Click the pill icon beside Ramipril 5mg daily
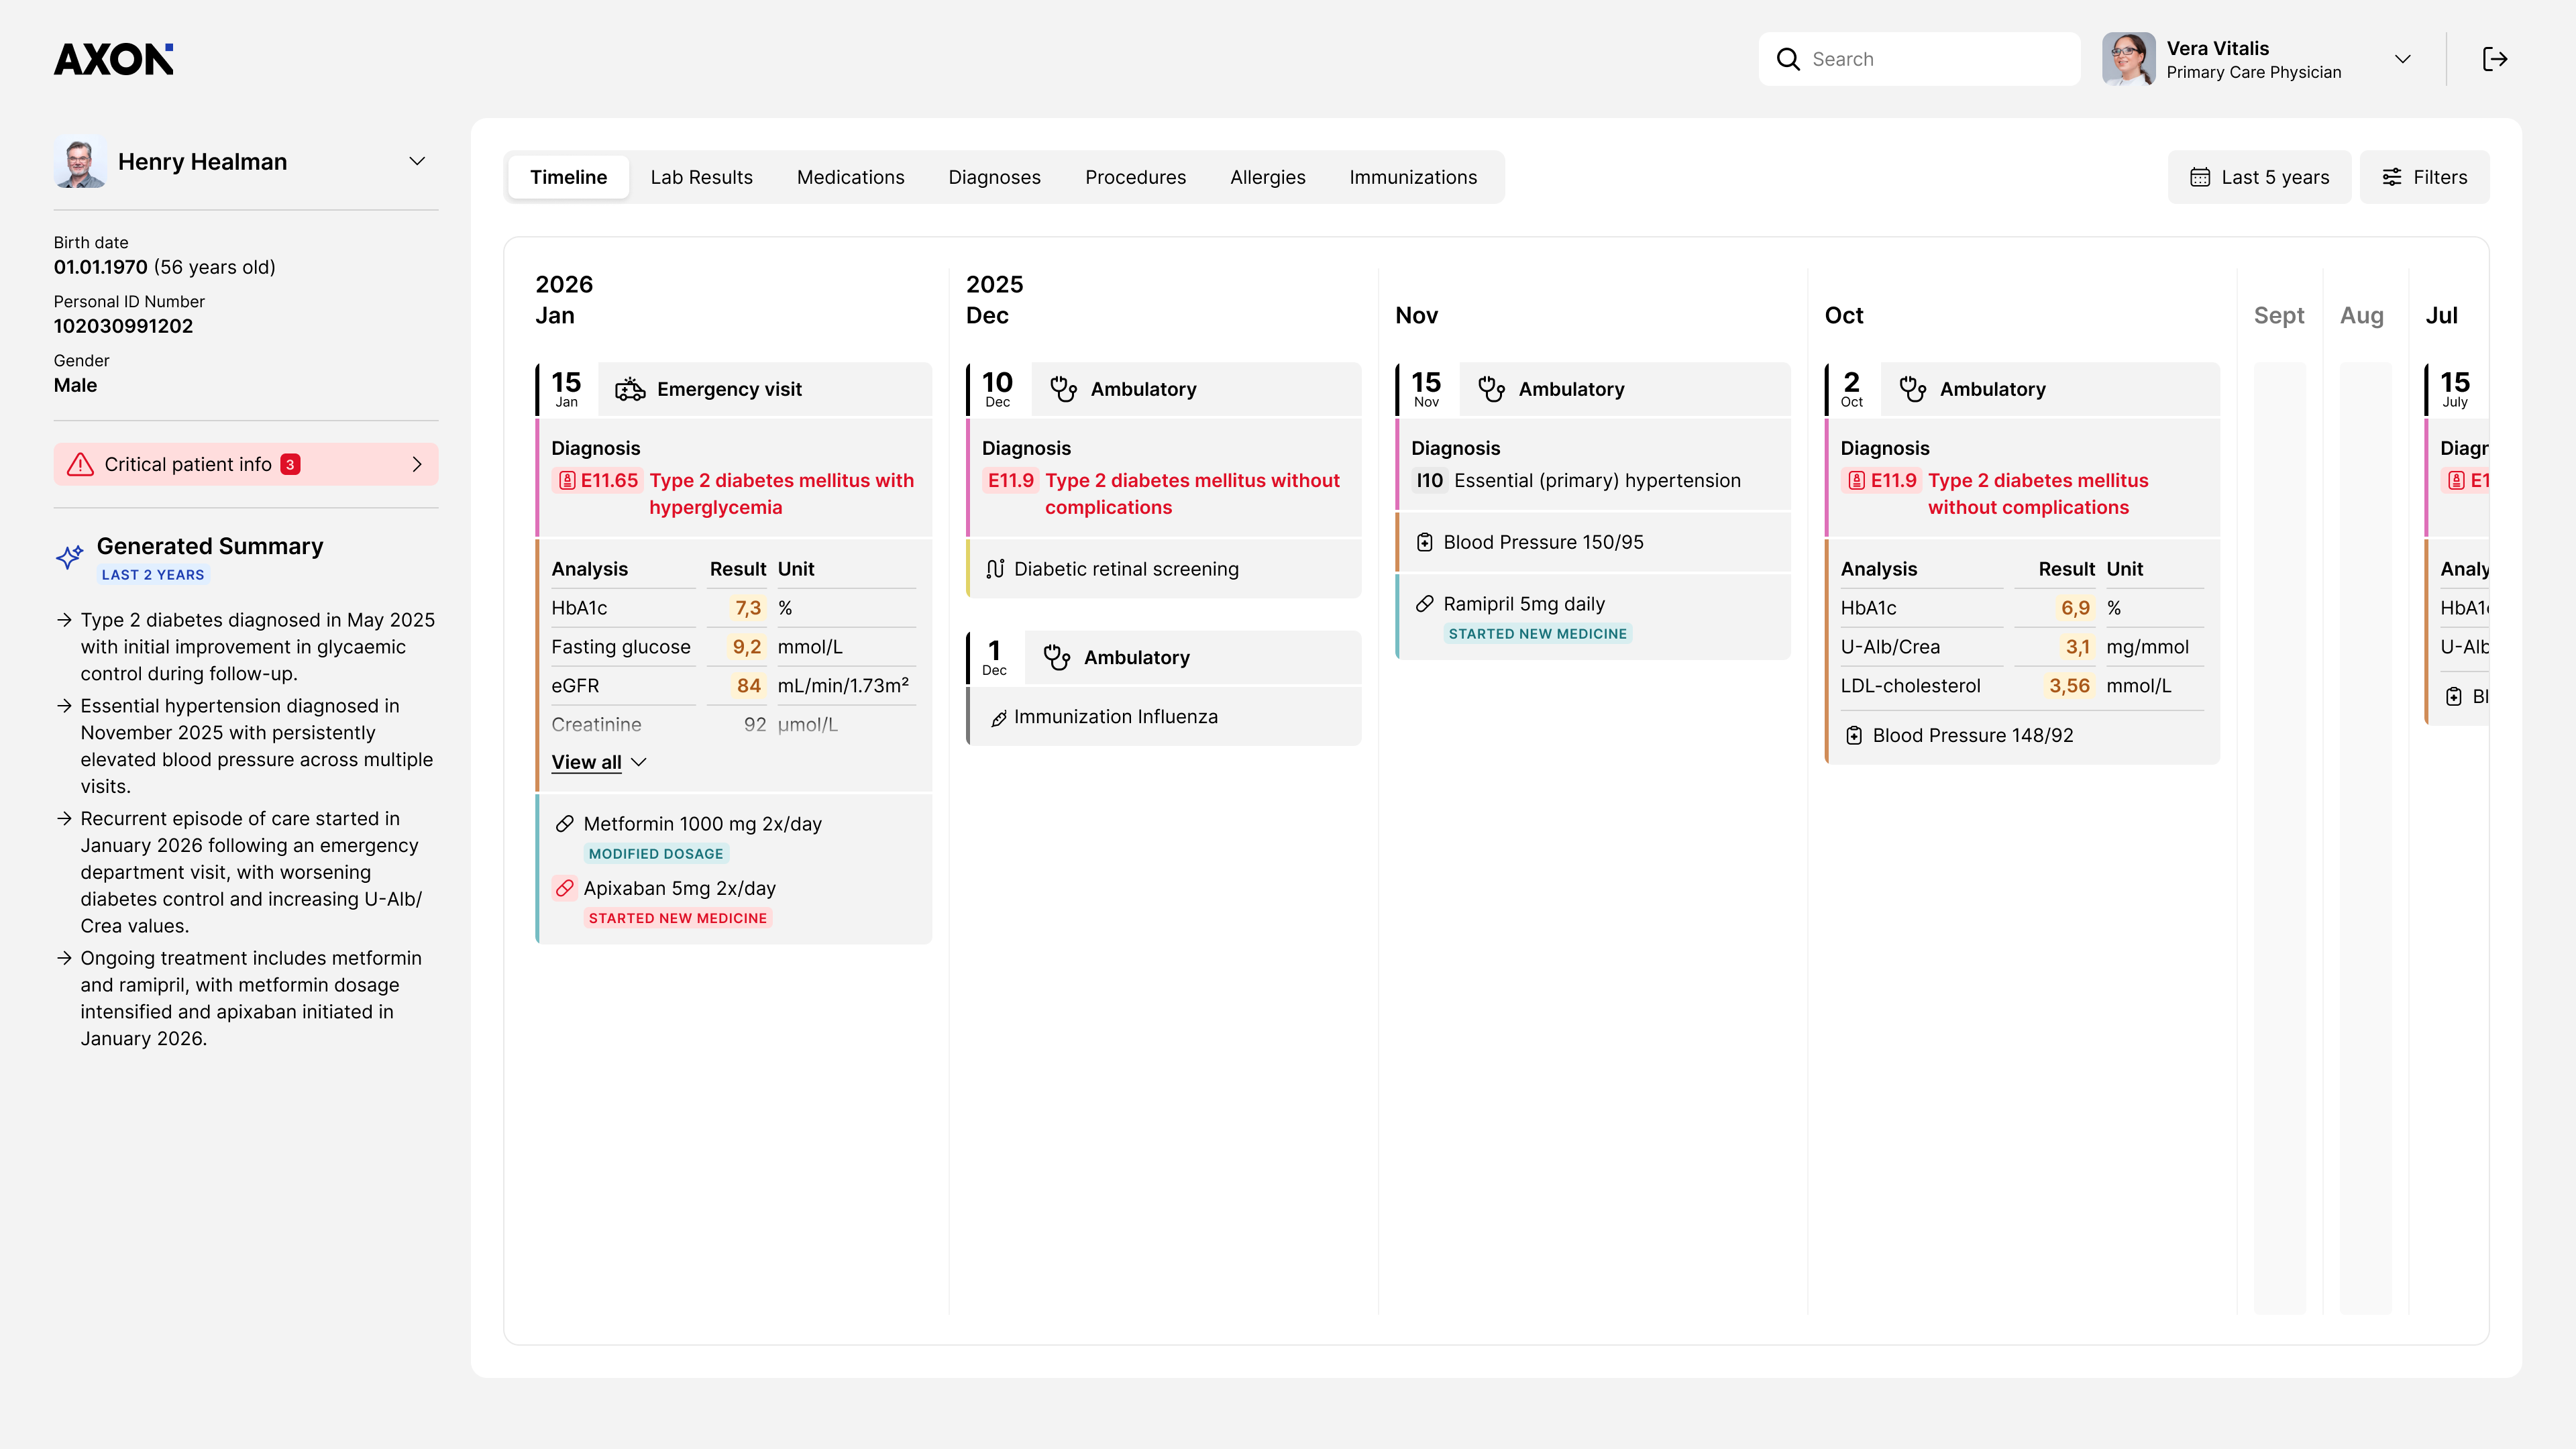 [1424, 604]
